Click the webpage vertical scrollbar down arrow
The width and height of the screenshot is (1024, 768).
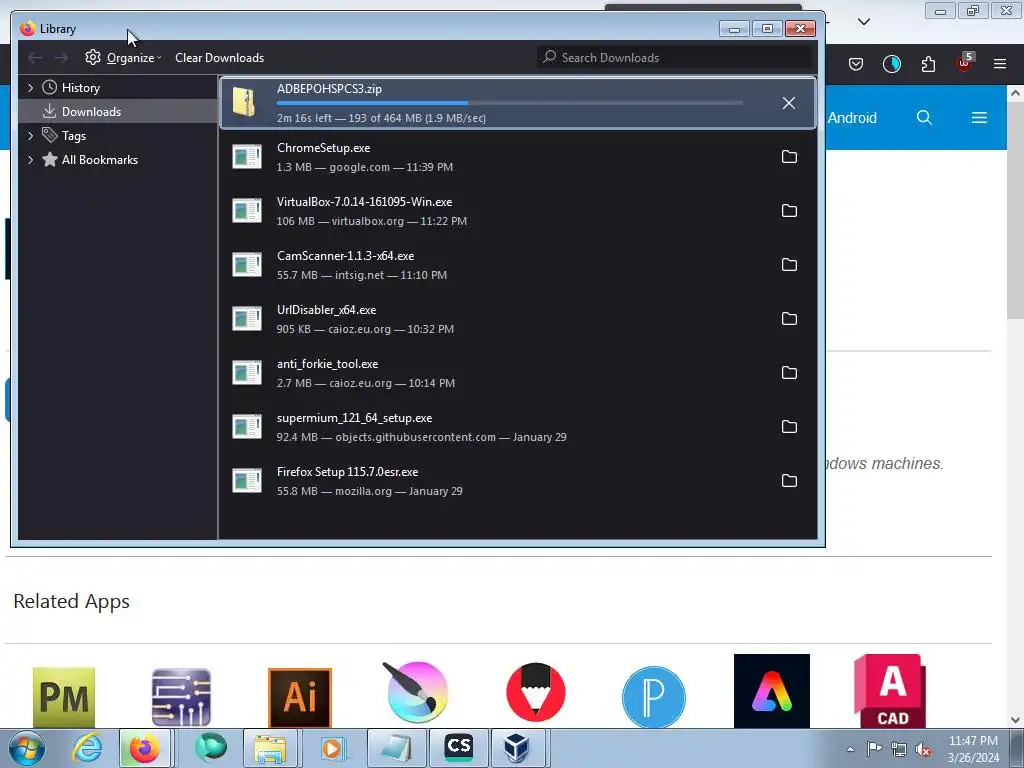pyautogui.click(x=1016, y=720)
